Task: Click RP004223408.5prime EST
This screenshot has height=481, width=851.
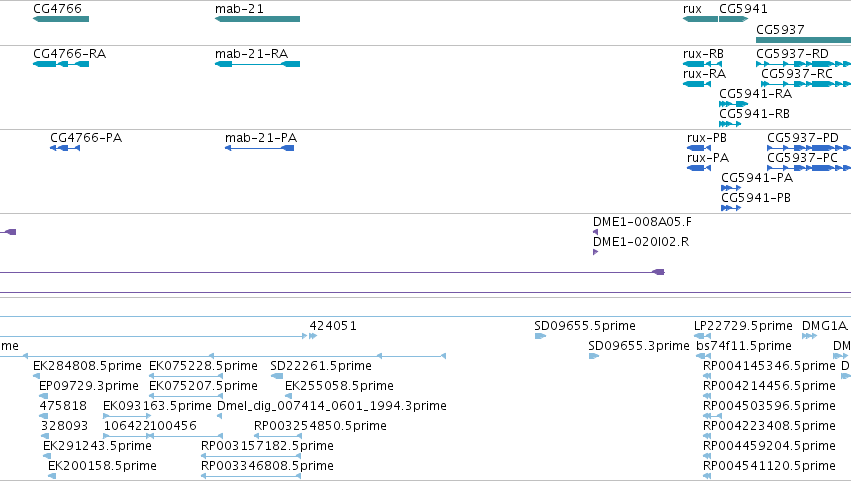Action: [707, 436]
